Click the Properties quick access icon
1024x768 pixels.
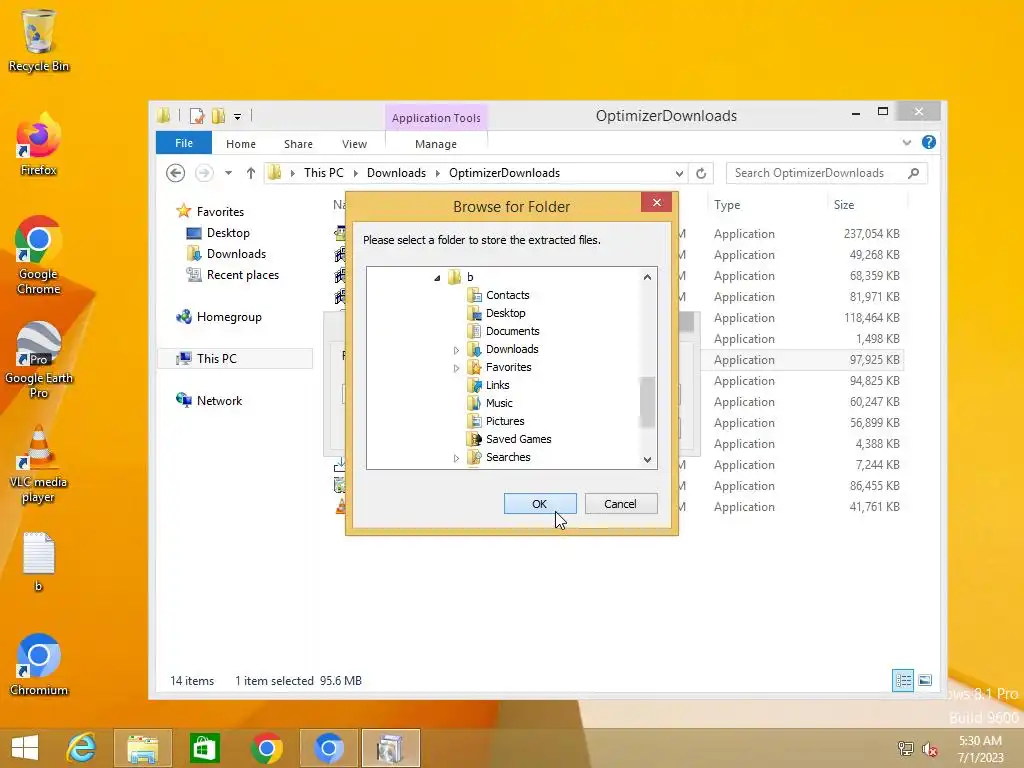197,116
